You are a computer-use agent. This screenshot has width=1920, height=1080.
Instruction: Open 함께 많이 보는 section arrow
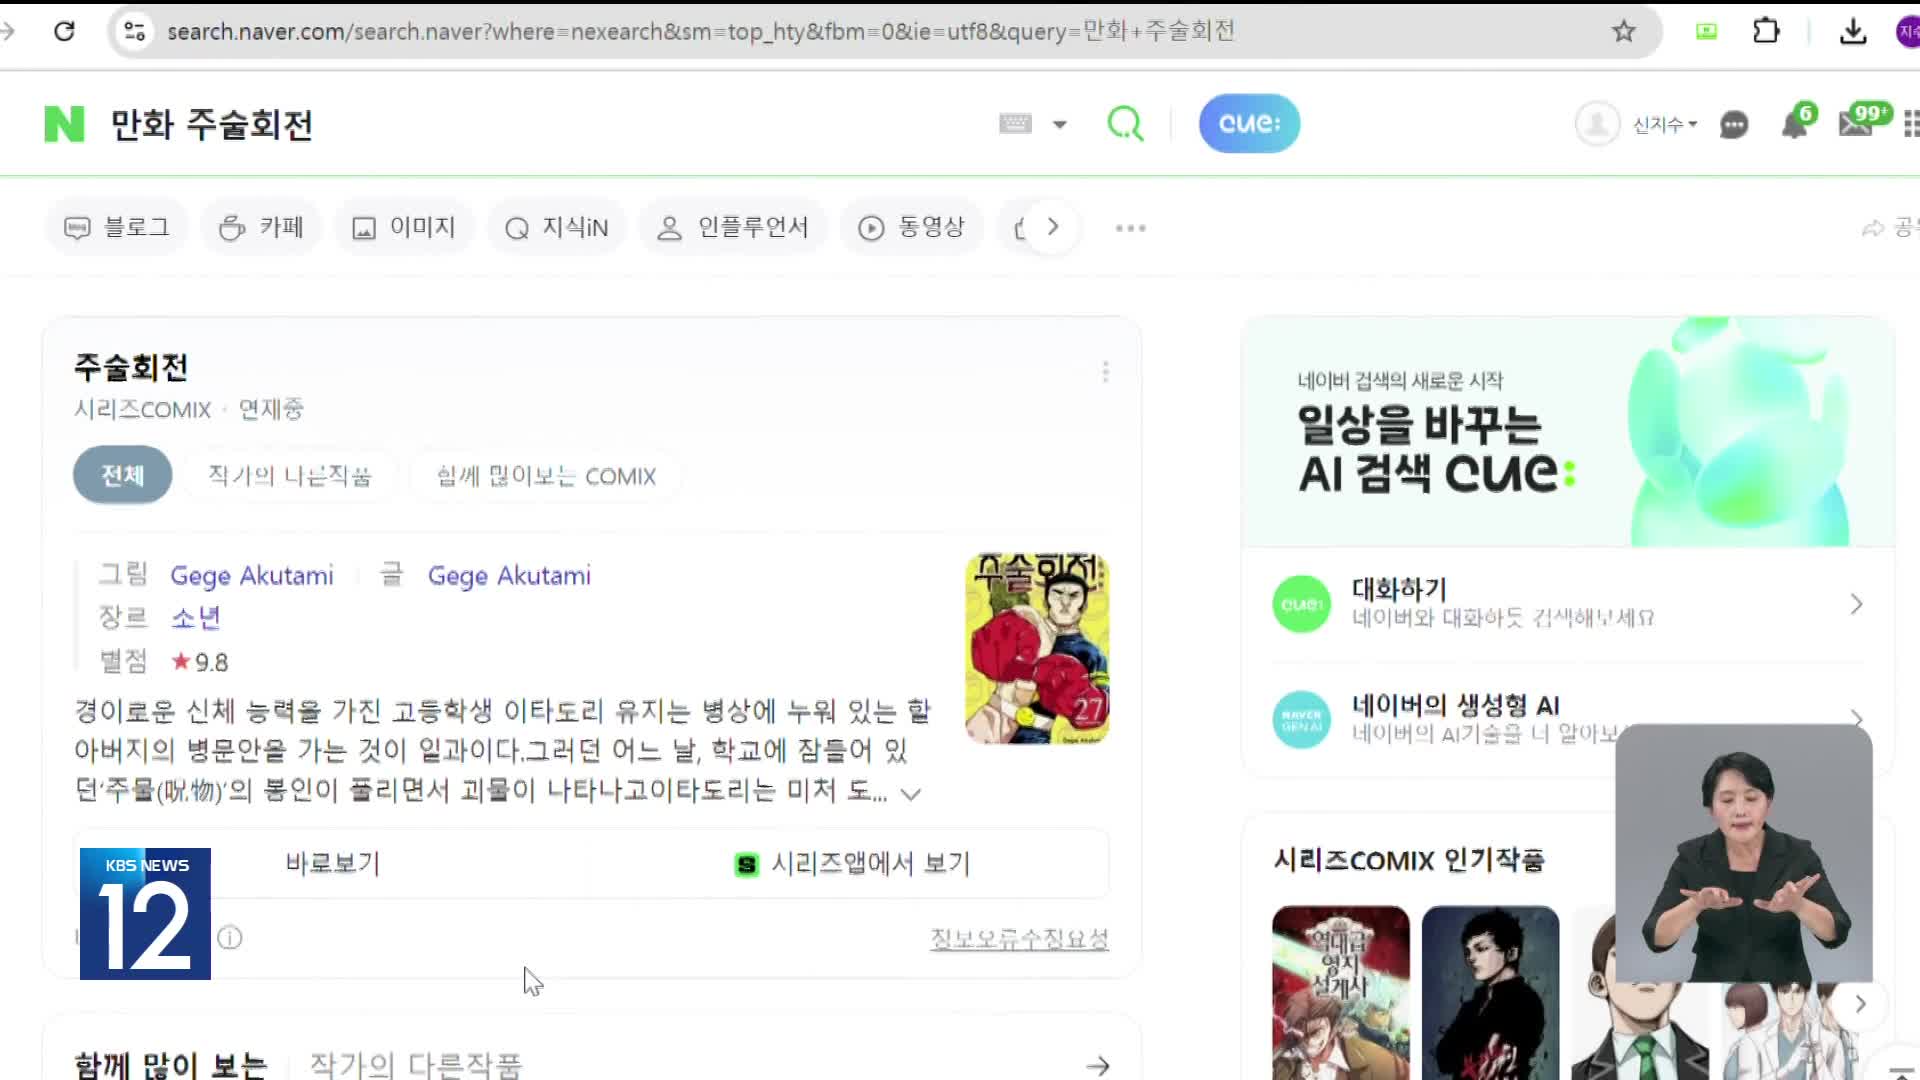(x=1098, y=1066)
